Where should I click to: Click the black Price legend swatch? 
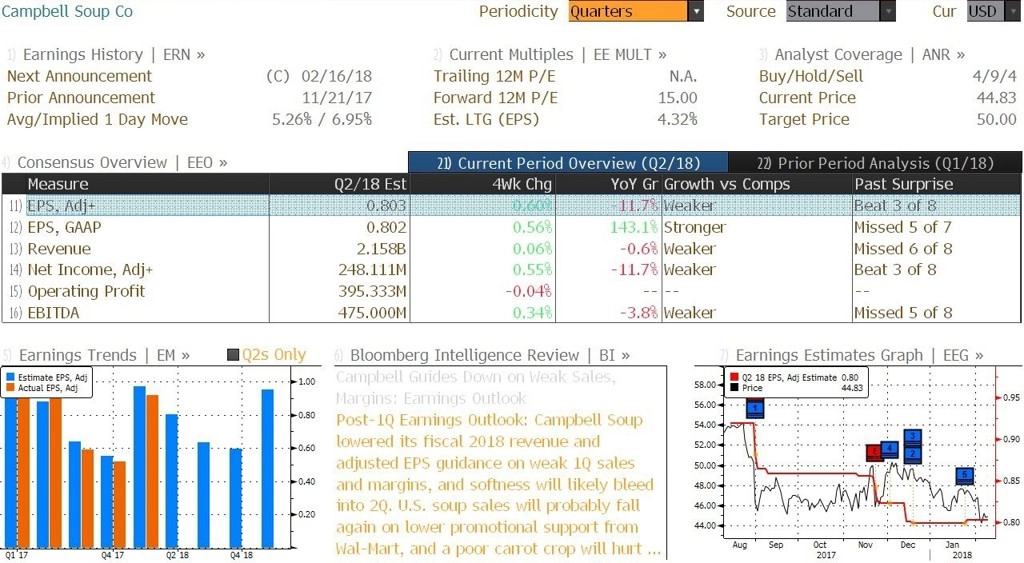[x=734, y=388]
